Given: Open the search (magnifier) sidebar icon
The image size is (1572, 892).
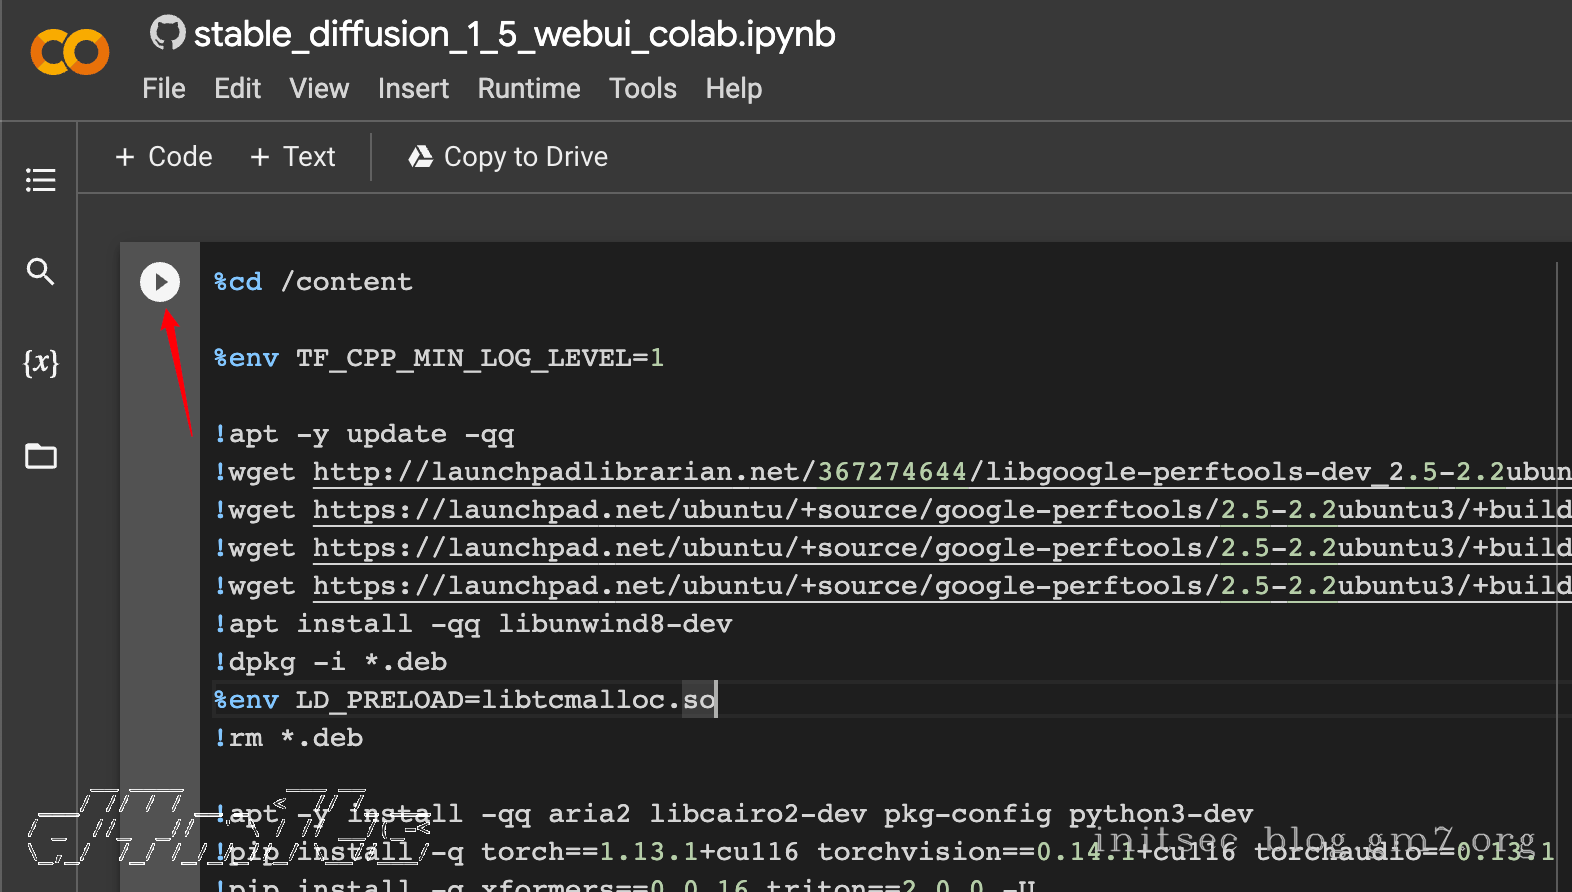Looking at the screenshot, I should (40, 271).
